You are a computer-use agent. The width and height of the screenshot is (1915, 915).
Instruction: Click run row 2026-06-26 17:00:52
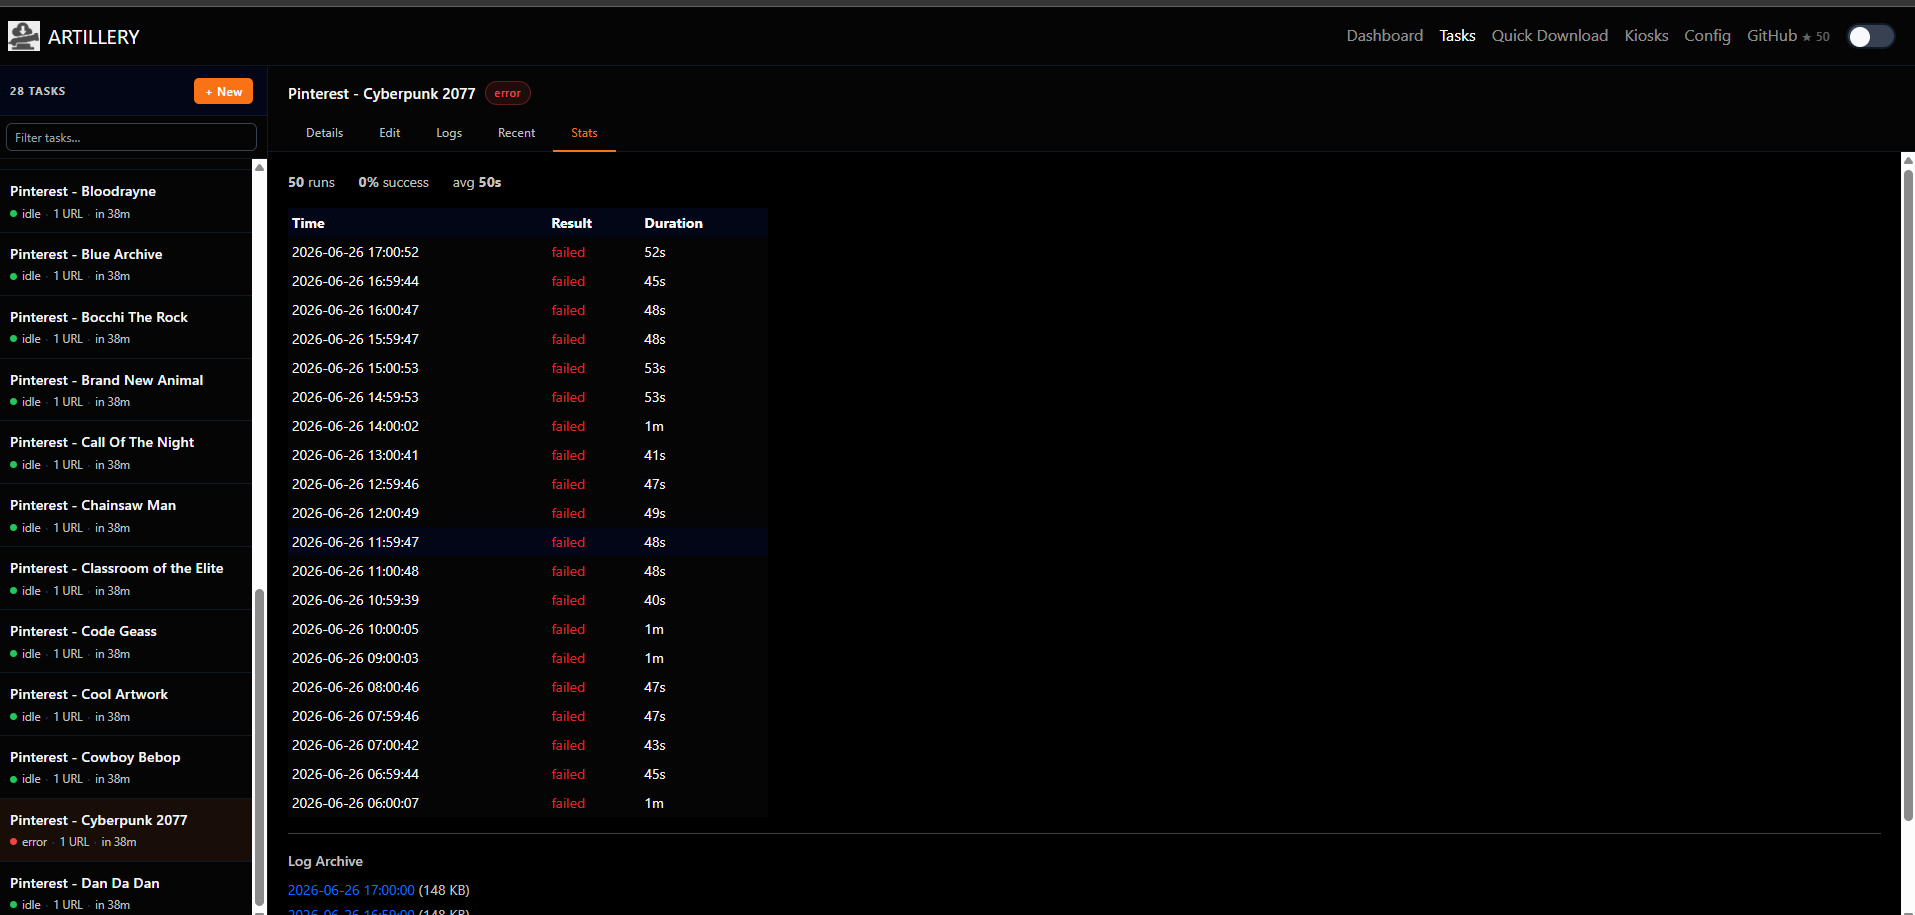pos(528,252)
